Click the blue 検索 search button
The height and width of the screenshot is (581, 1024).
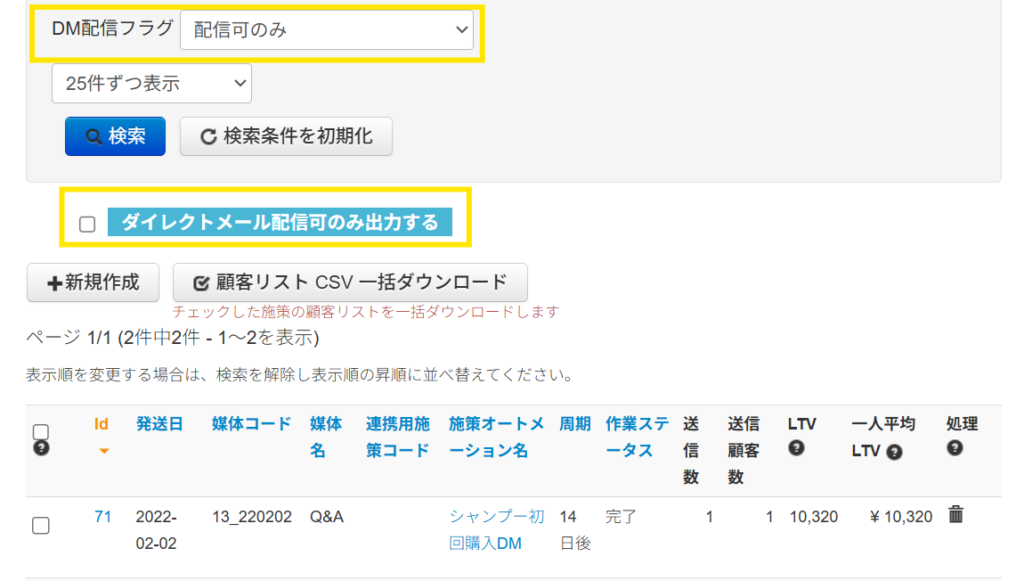click(x=115, y=137)
